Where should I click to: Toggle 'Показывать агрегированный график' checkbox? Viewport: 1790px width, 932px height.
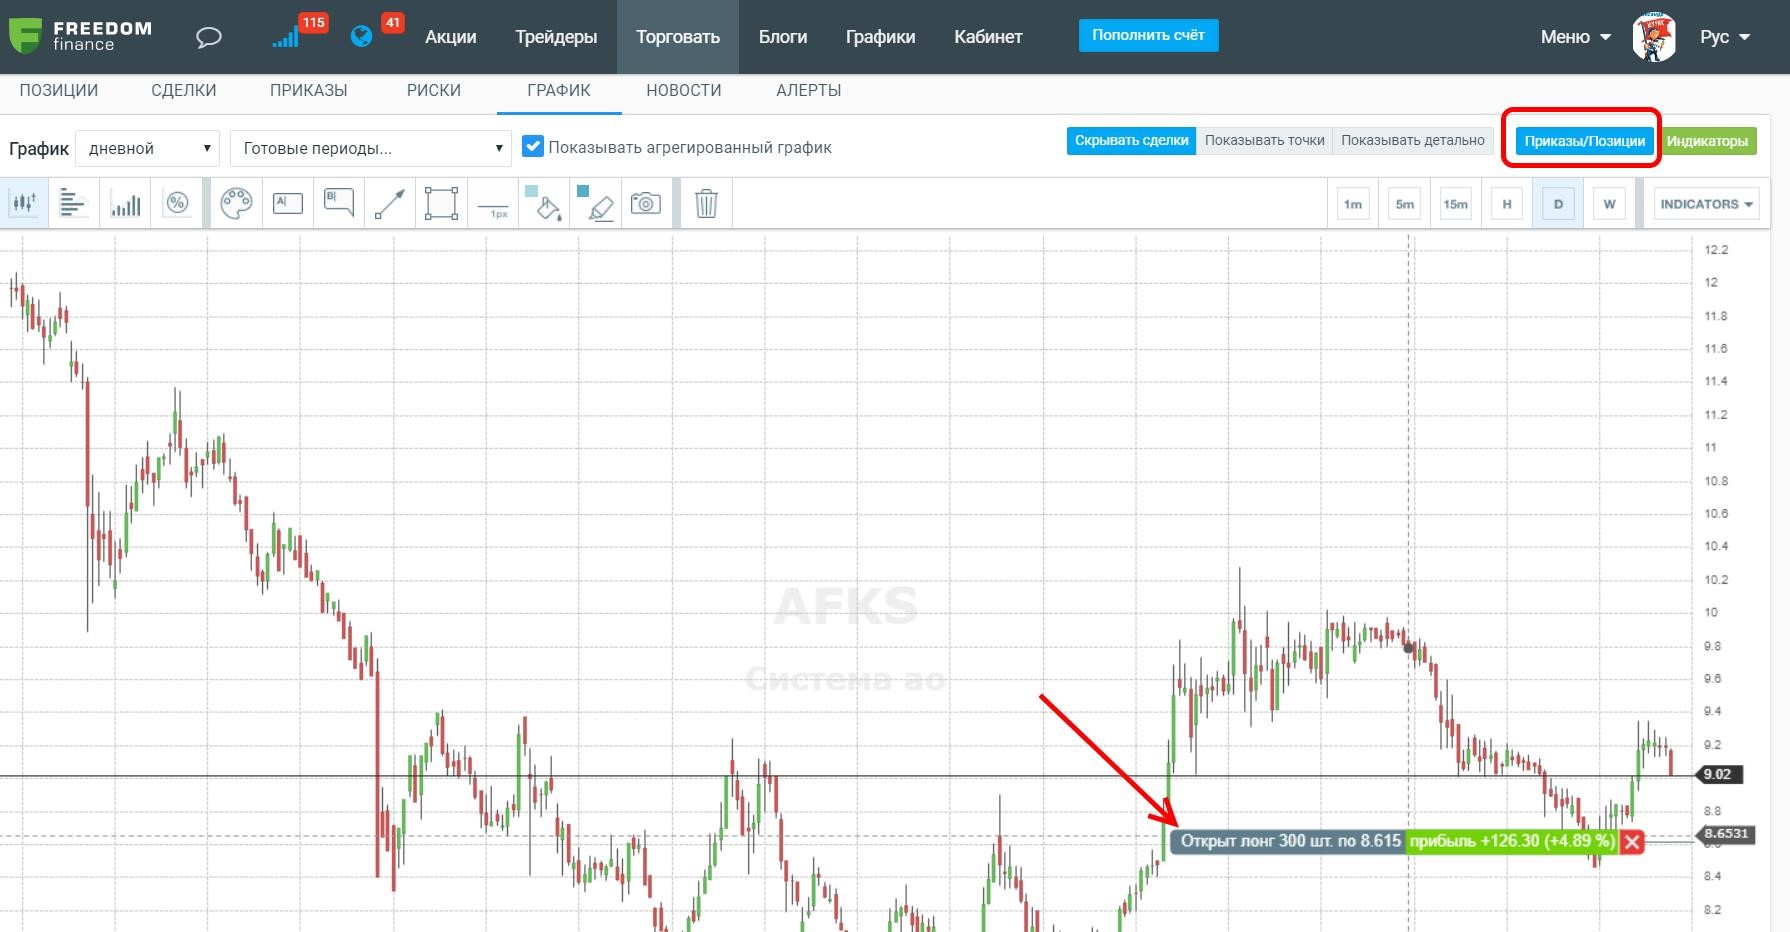(x=533, y=147)
